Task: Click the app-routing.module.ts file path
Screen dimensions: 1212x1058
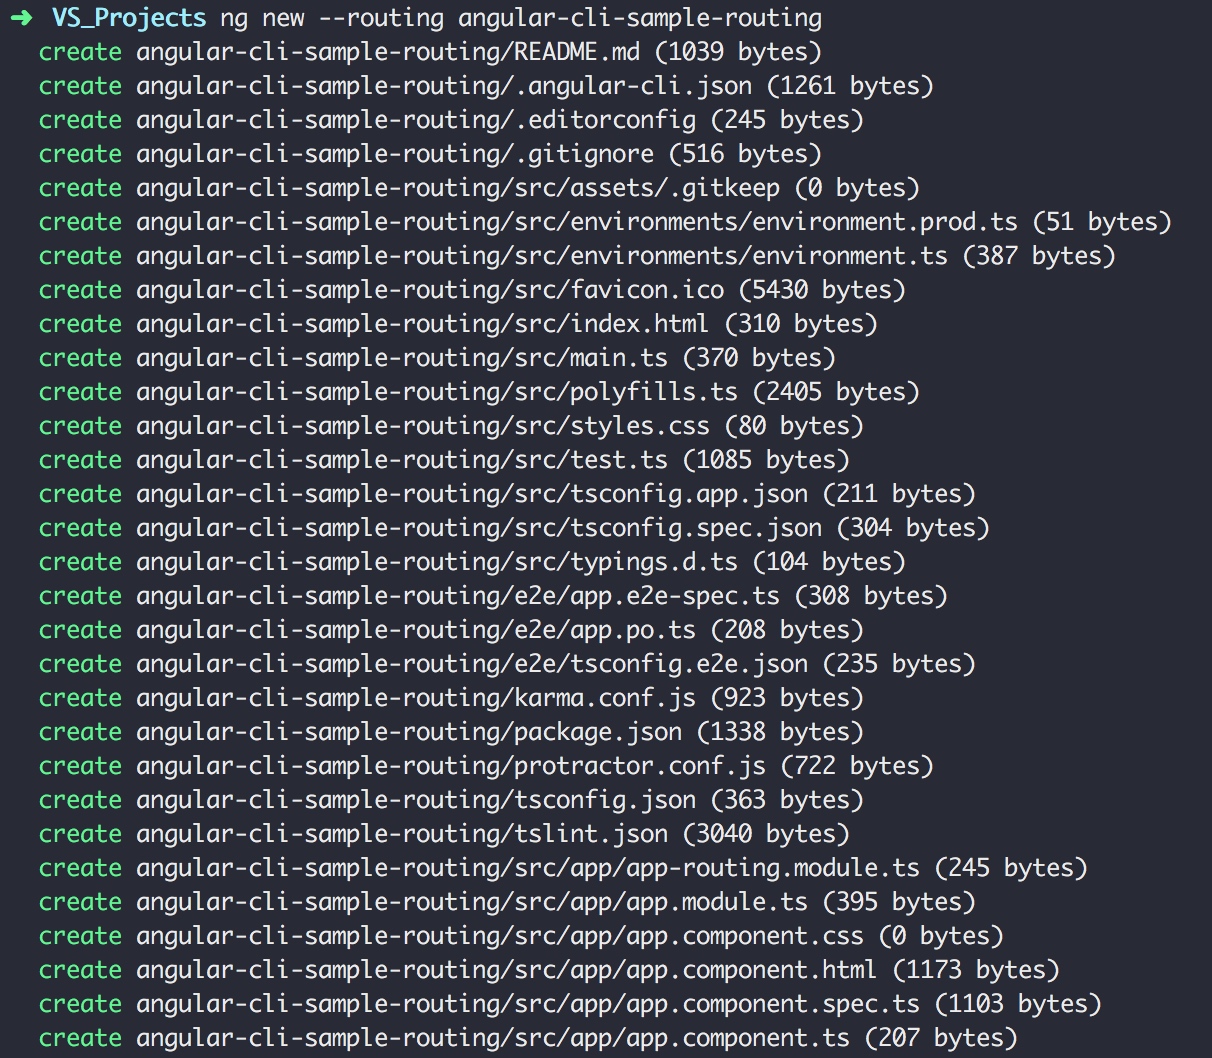Action: [528, 868]
